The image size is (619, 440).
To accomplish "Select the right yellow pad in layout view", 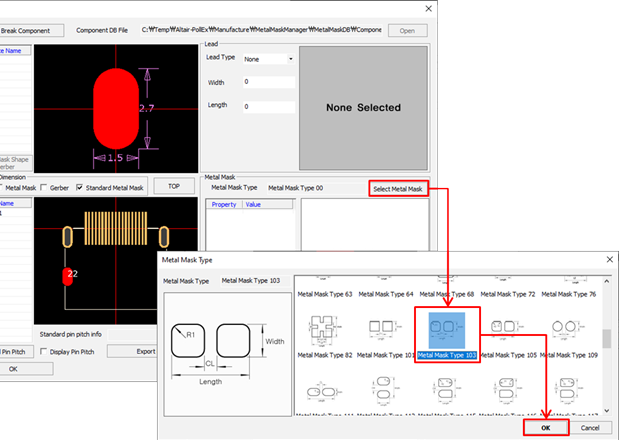I will coord(162,235).
